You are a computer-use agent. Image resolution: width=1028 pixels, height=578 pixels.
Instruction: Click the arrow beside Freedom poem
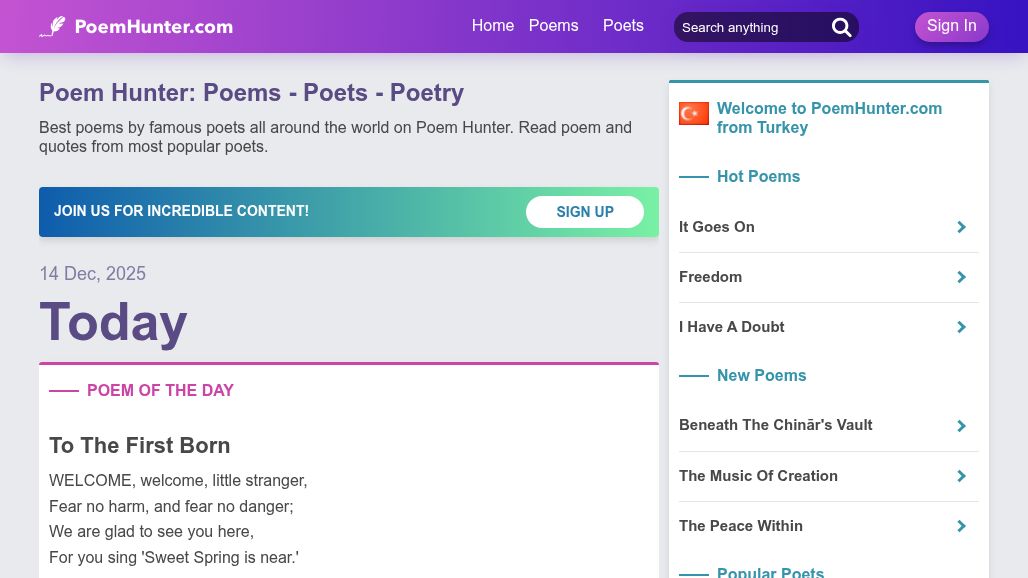[x=961, y=277]
